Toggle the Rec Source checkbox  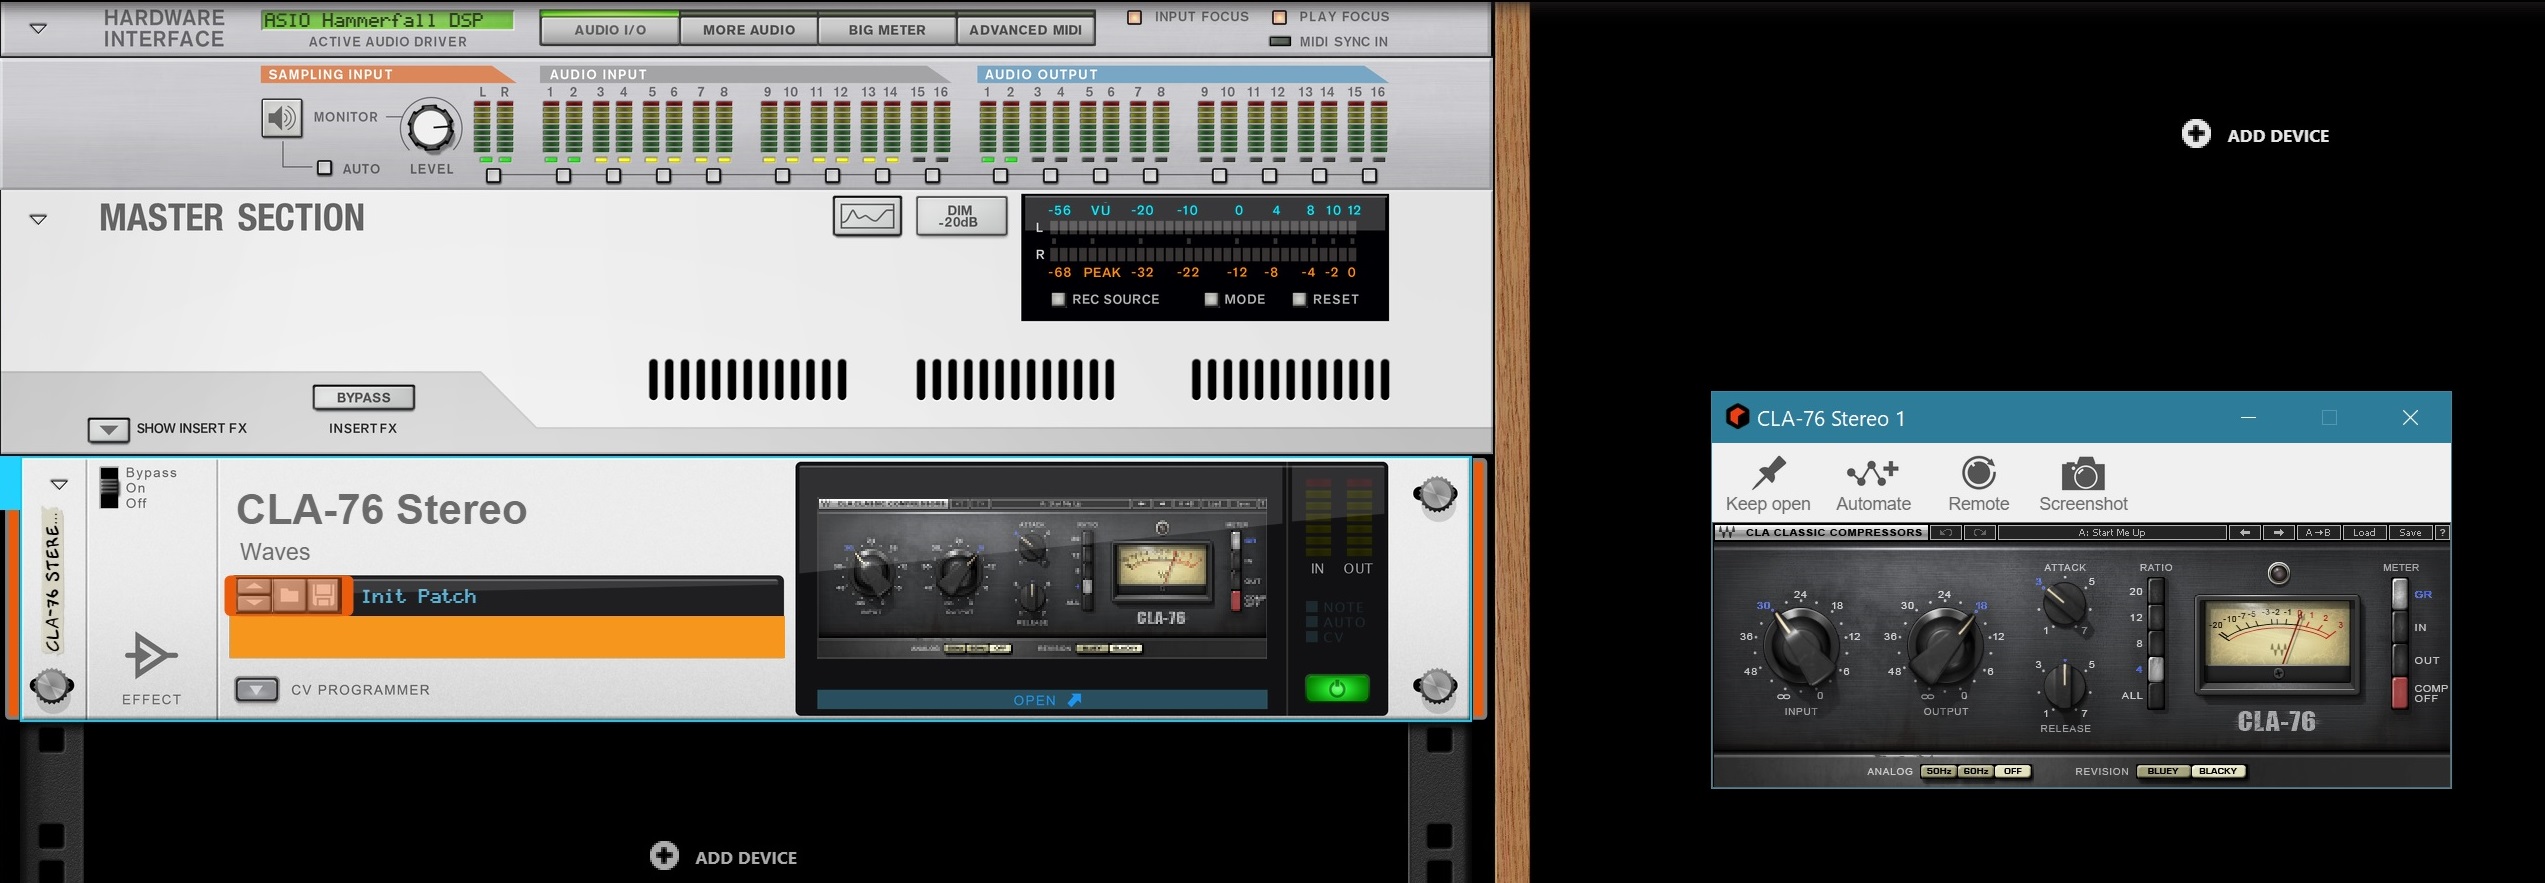click(x=1058, y=299)
